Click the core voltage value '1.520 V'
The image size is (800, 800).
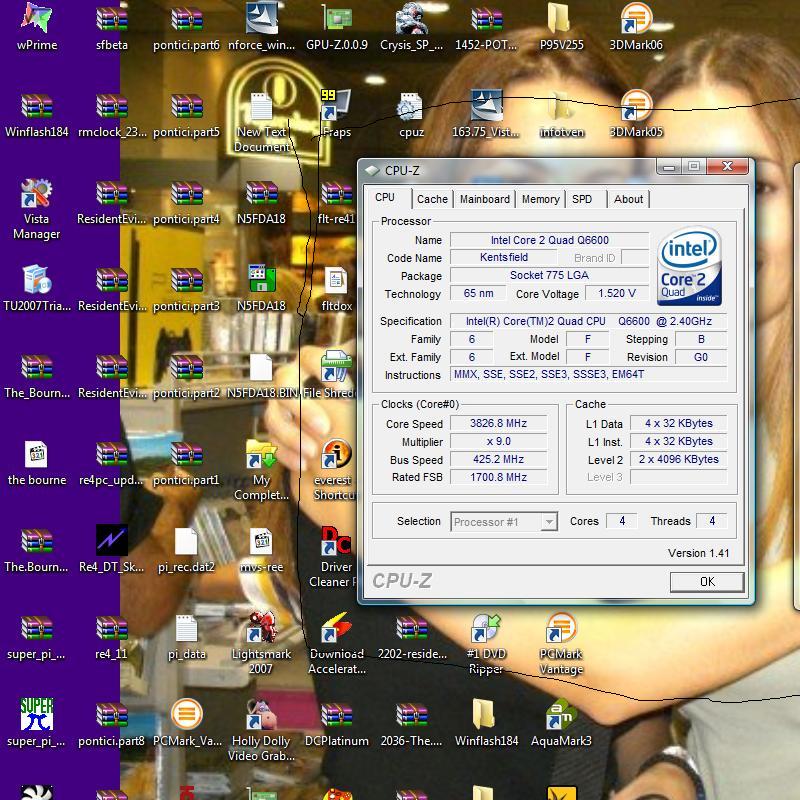[617, 293]
